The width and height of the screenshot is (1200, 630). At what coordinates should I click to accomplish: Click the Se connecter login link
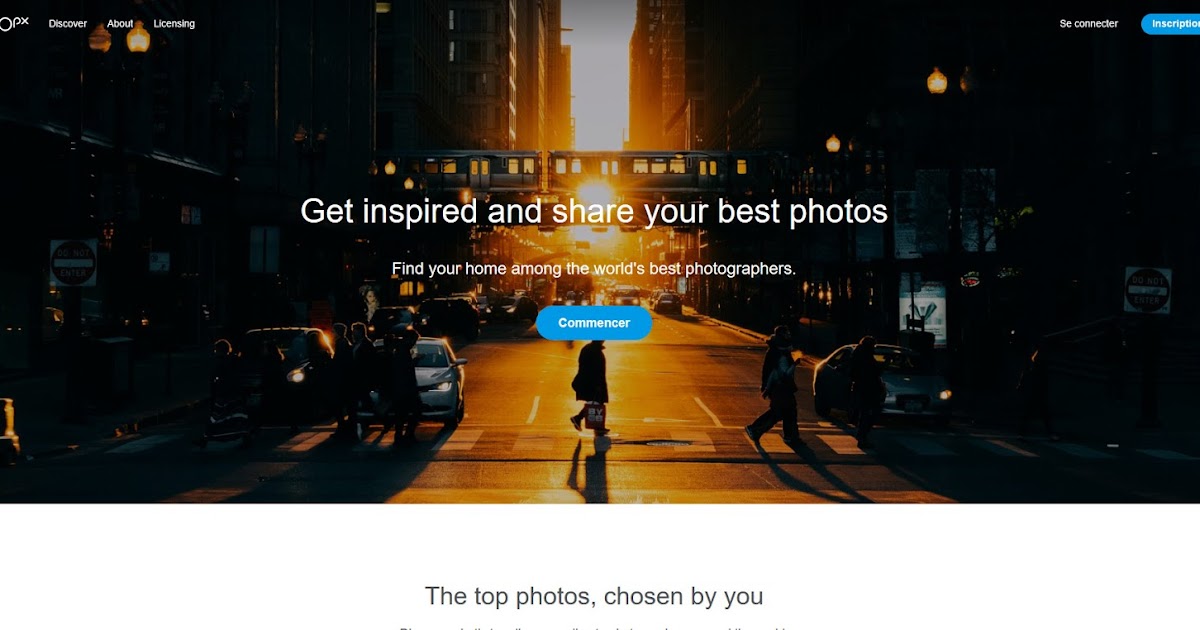pyautogui.click(x=1089, y=24)
